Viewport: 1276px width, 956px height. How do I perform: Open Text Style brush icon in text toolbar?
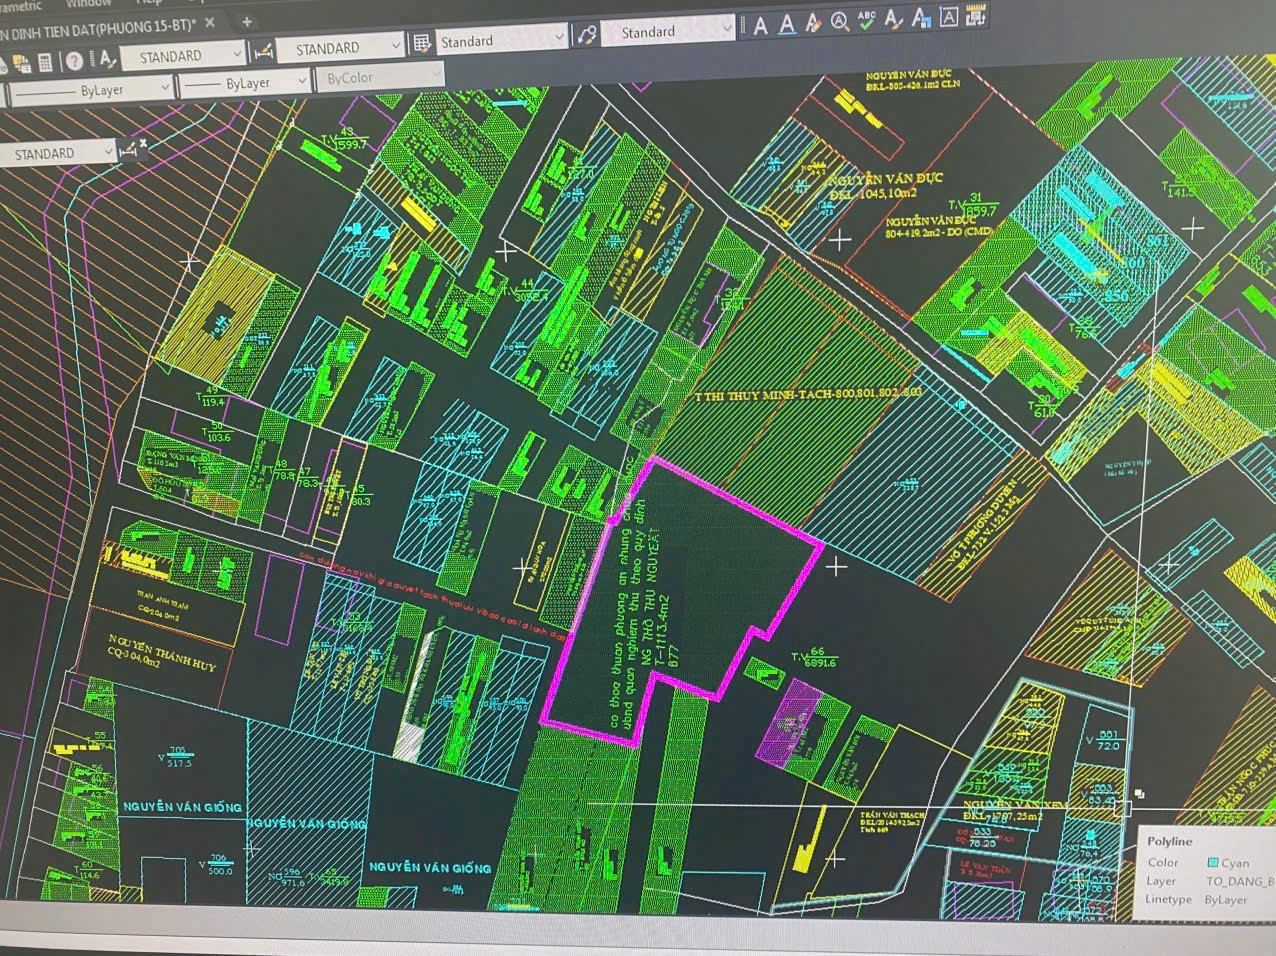click(x=894, y=19)
